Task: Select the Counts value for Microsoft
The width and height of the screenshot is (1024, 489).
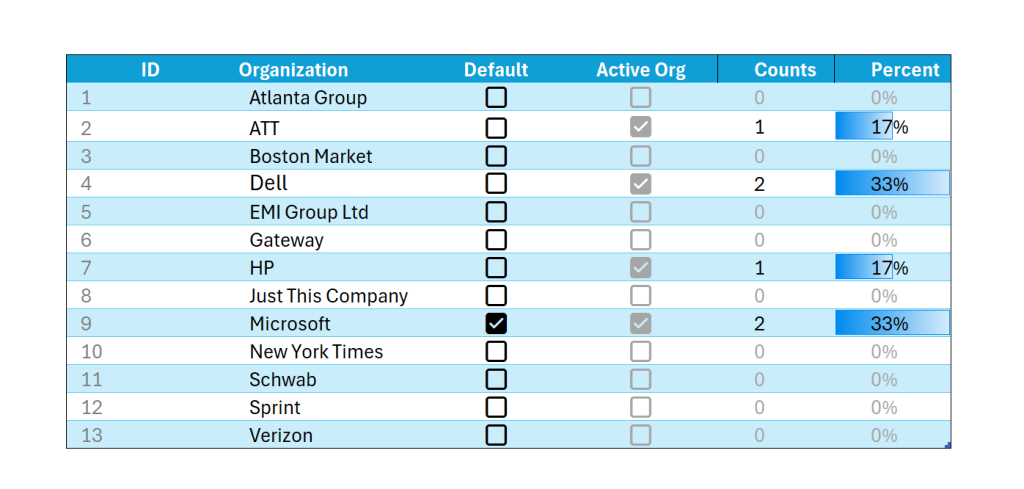Action: point(759,324)
